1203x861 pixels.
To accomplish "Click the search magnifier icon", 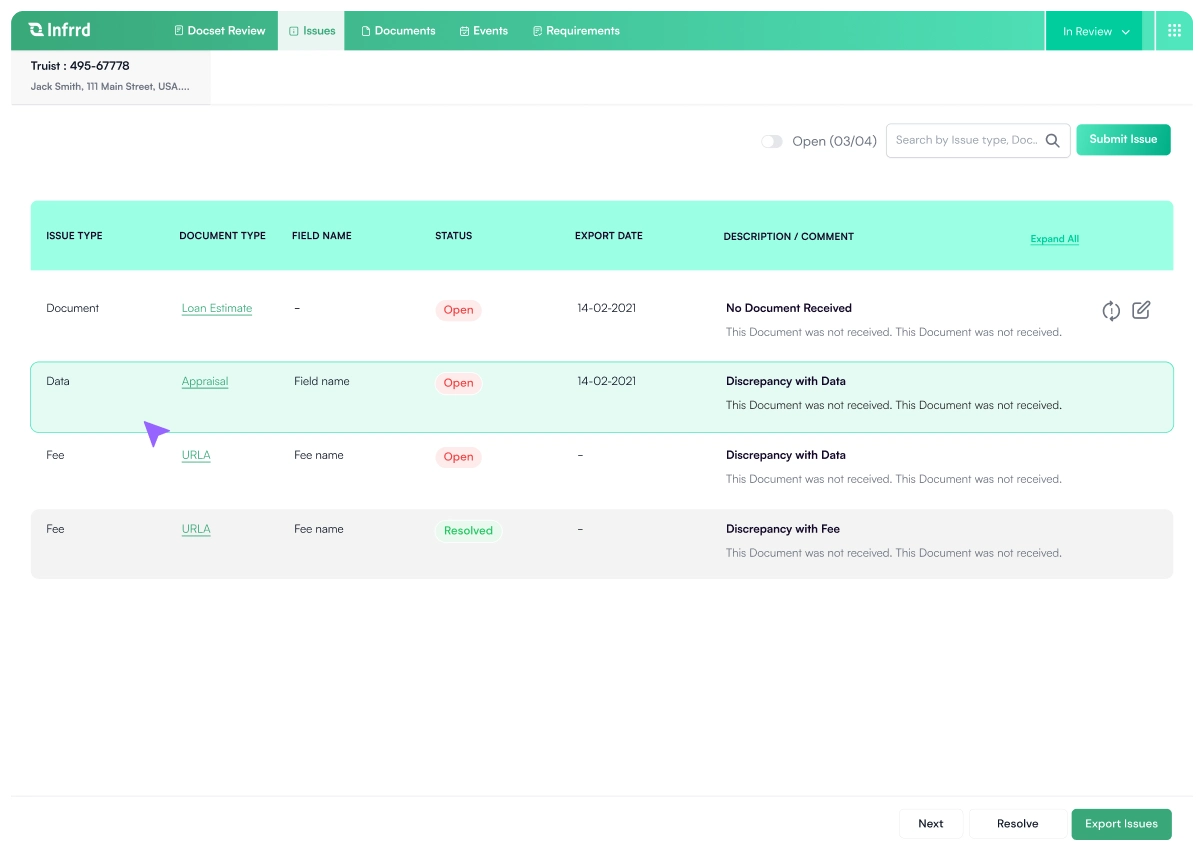I will [x=1053, y=141].
